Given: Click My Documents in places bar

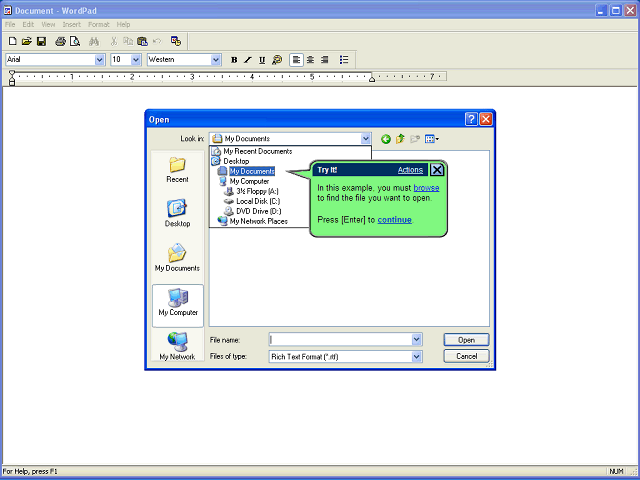Looking at the screenshot, I should tap(178, 257).
